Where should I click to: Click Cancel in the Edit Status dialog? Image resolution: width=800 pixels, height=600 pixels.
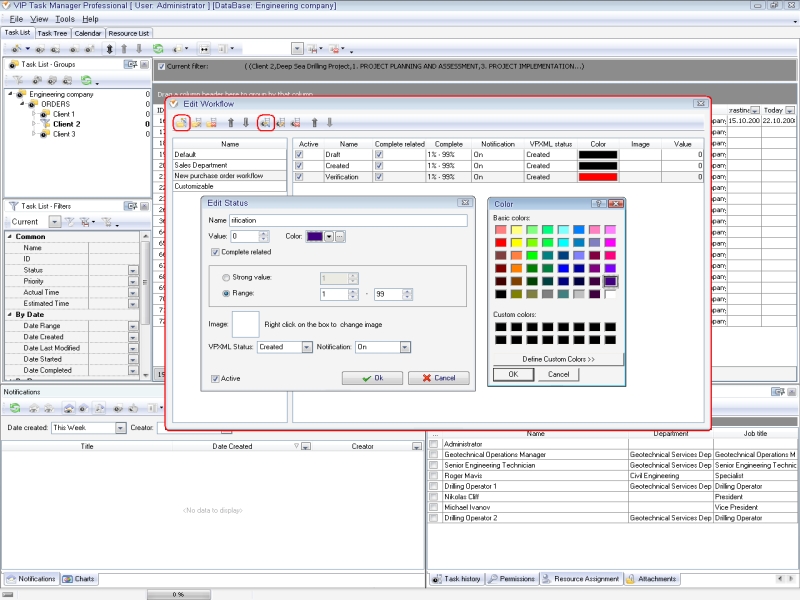click(438, 378)
